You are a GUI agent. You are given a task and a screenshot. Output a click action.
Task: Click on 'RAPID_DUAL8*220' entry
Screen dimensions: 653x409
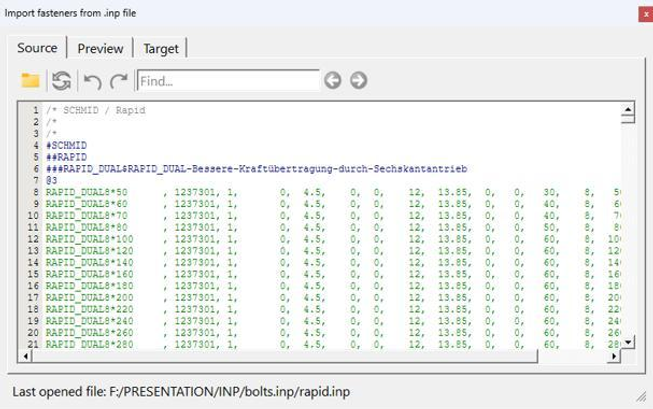coord(90,309)
